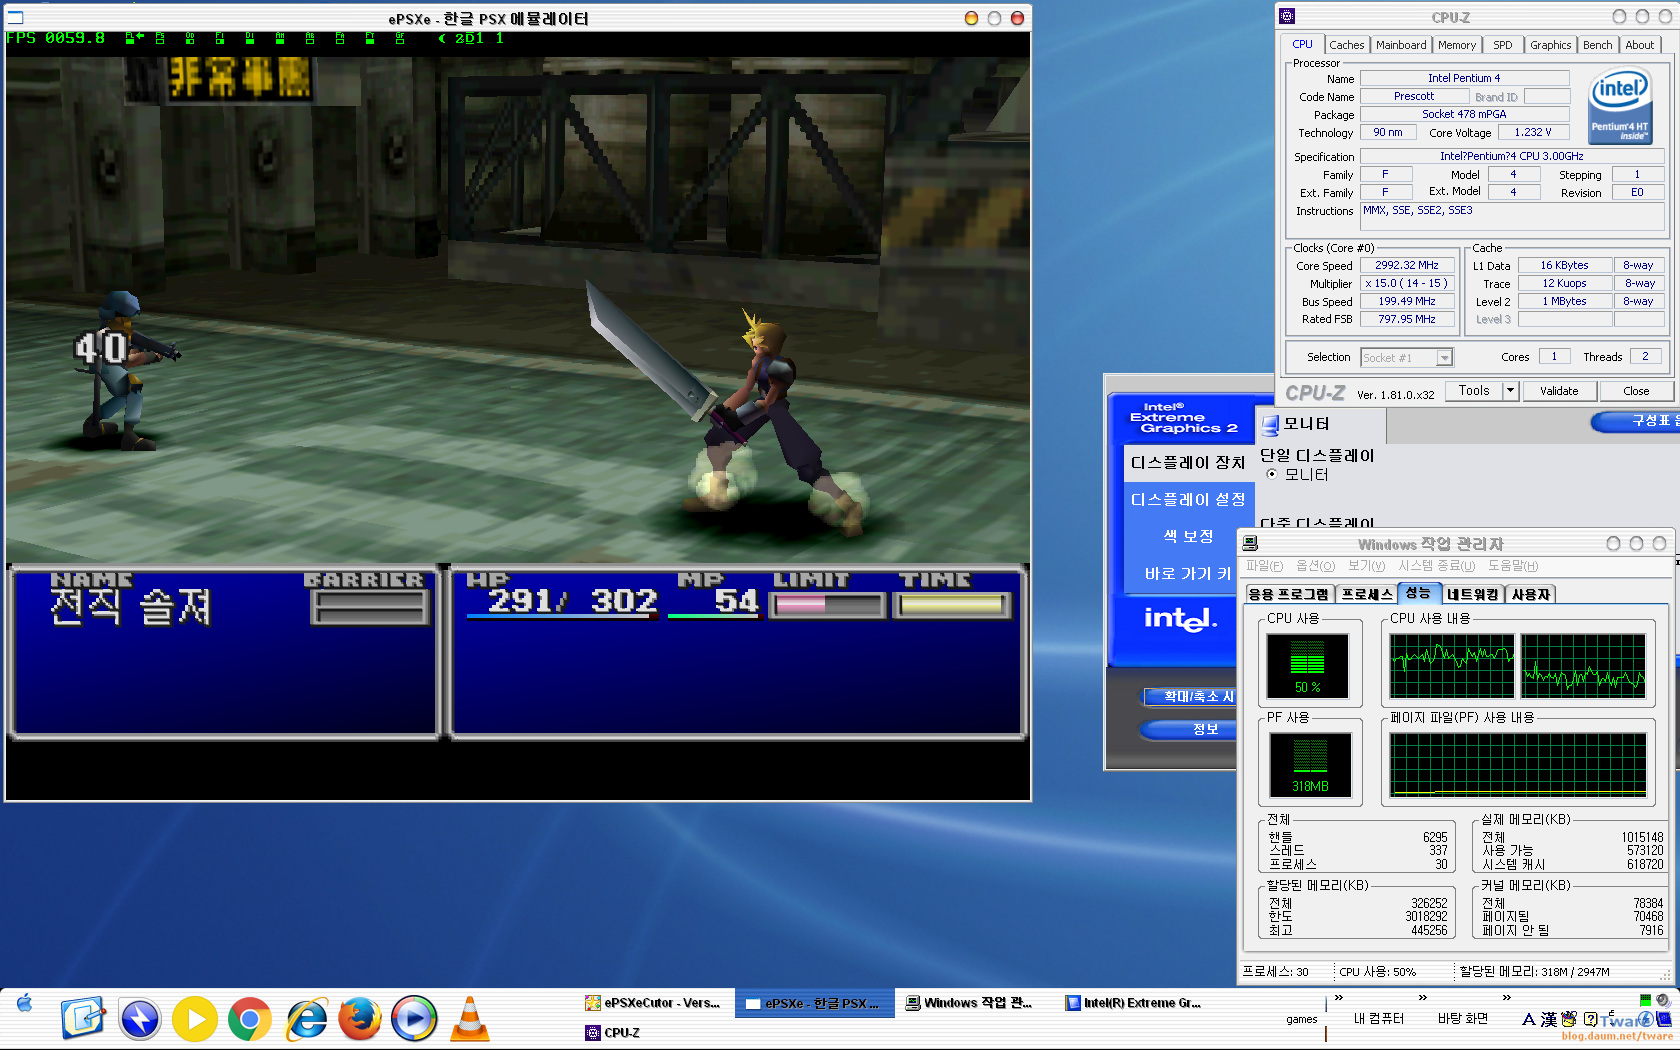The image size is (1680, 1050).
Task: Switch to the SPD tab
Action: pos(1503,45)
